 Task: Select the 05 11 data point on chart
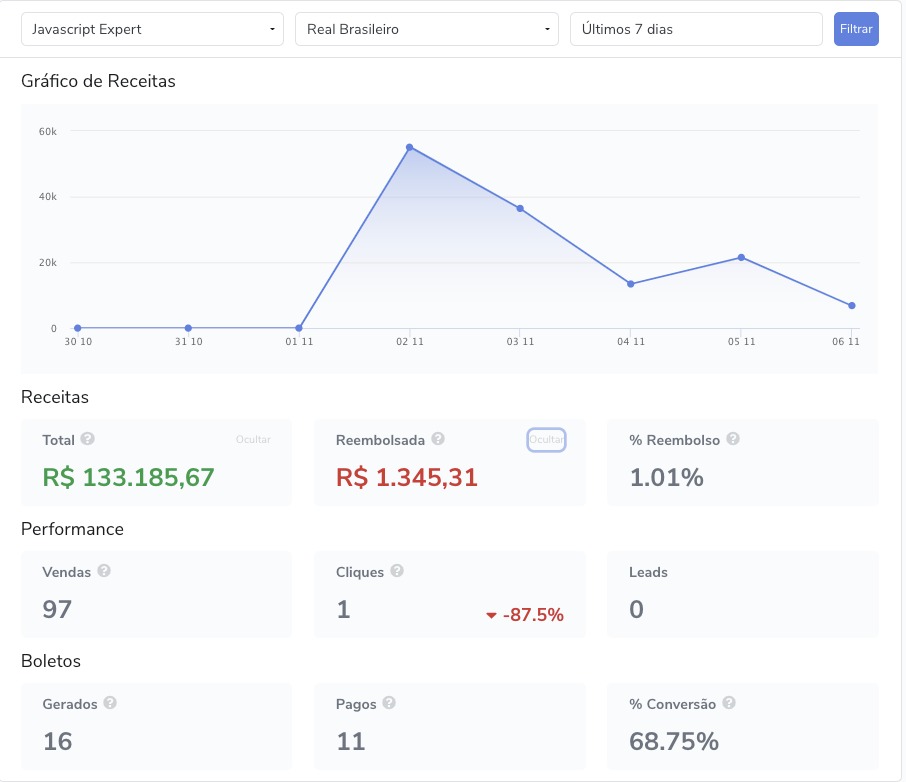(x=741, y=257)
